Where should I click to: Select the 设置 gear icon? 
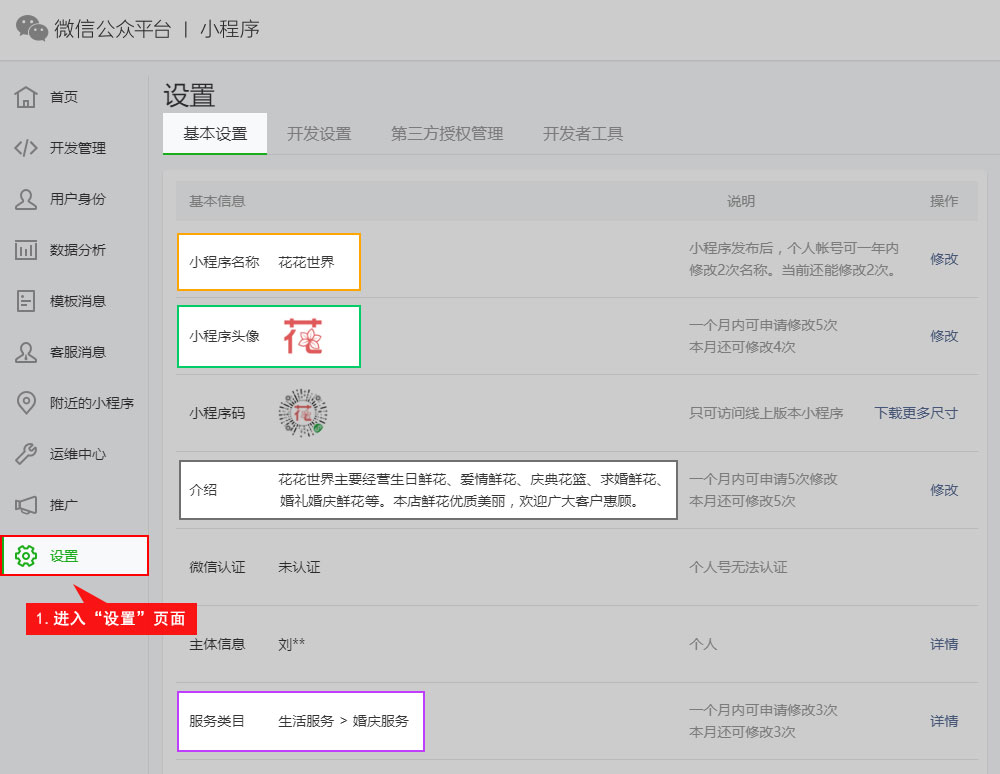(26, 556)
